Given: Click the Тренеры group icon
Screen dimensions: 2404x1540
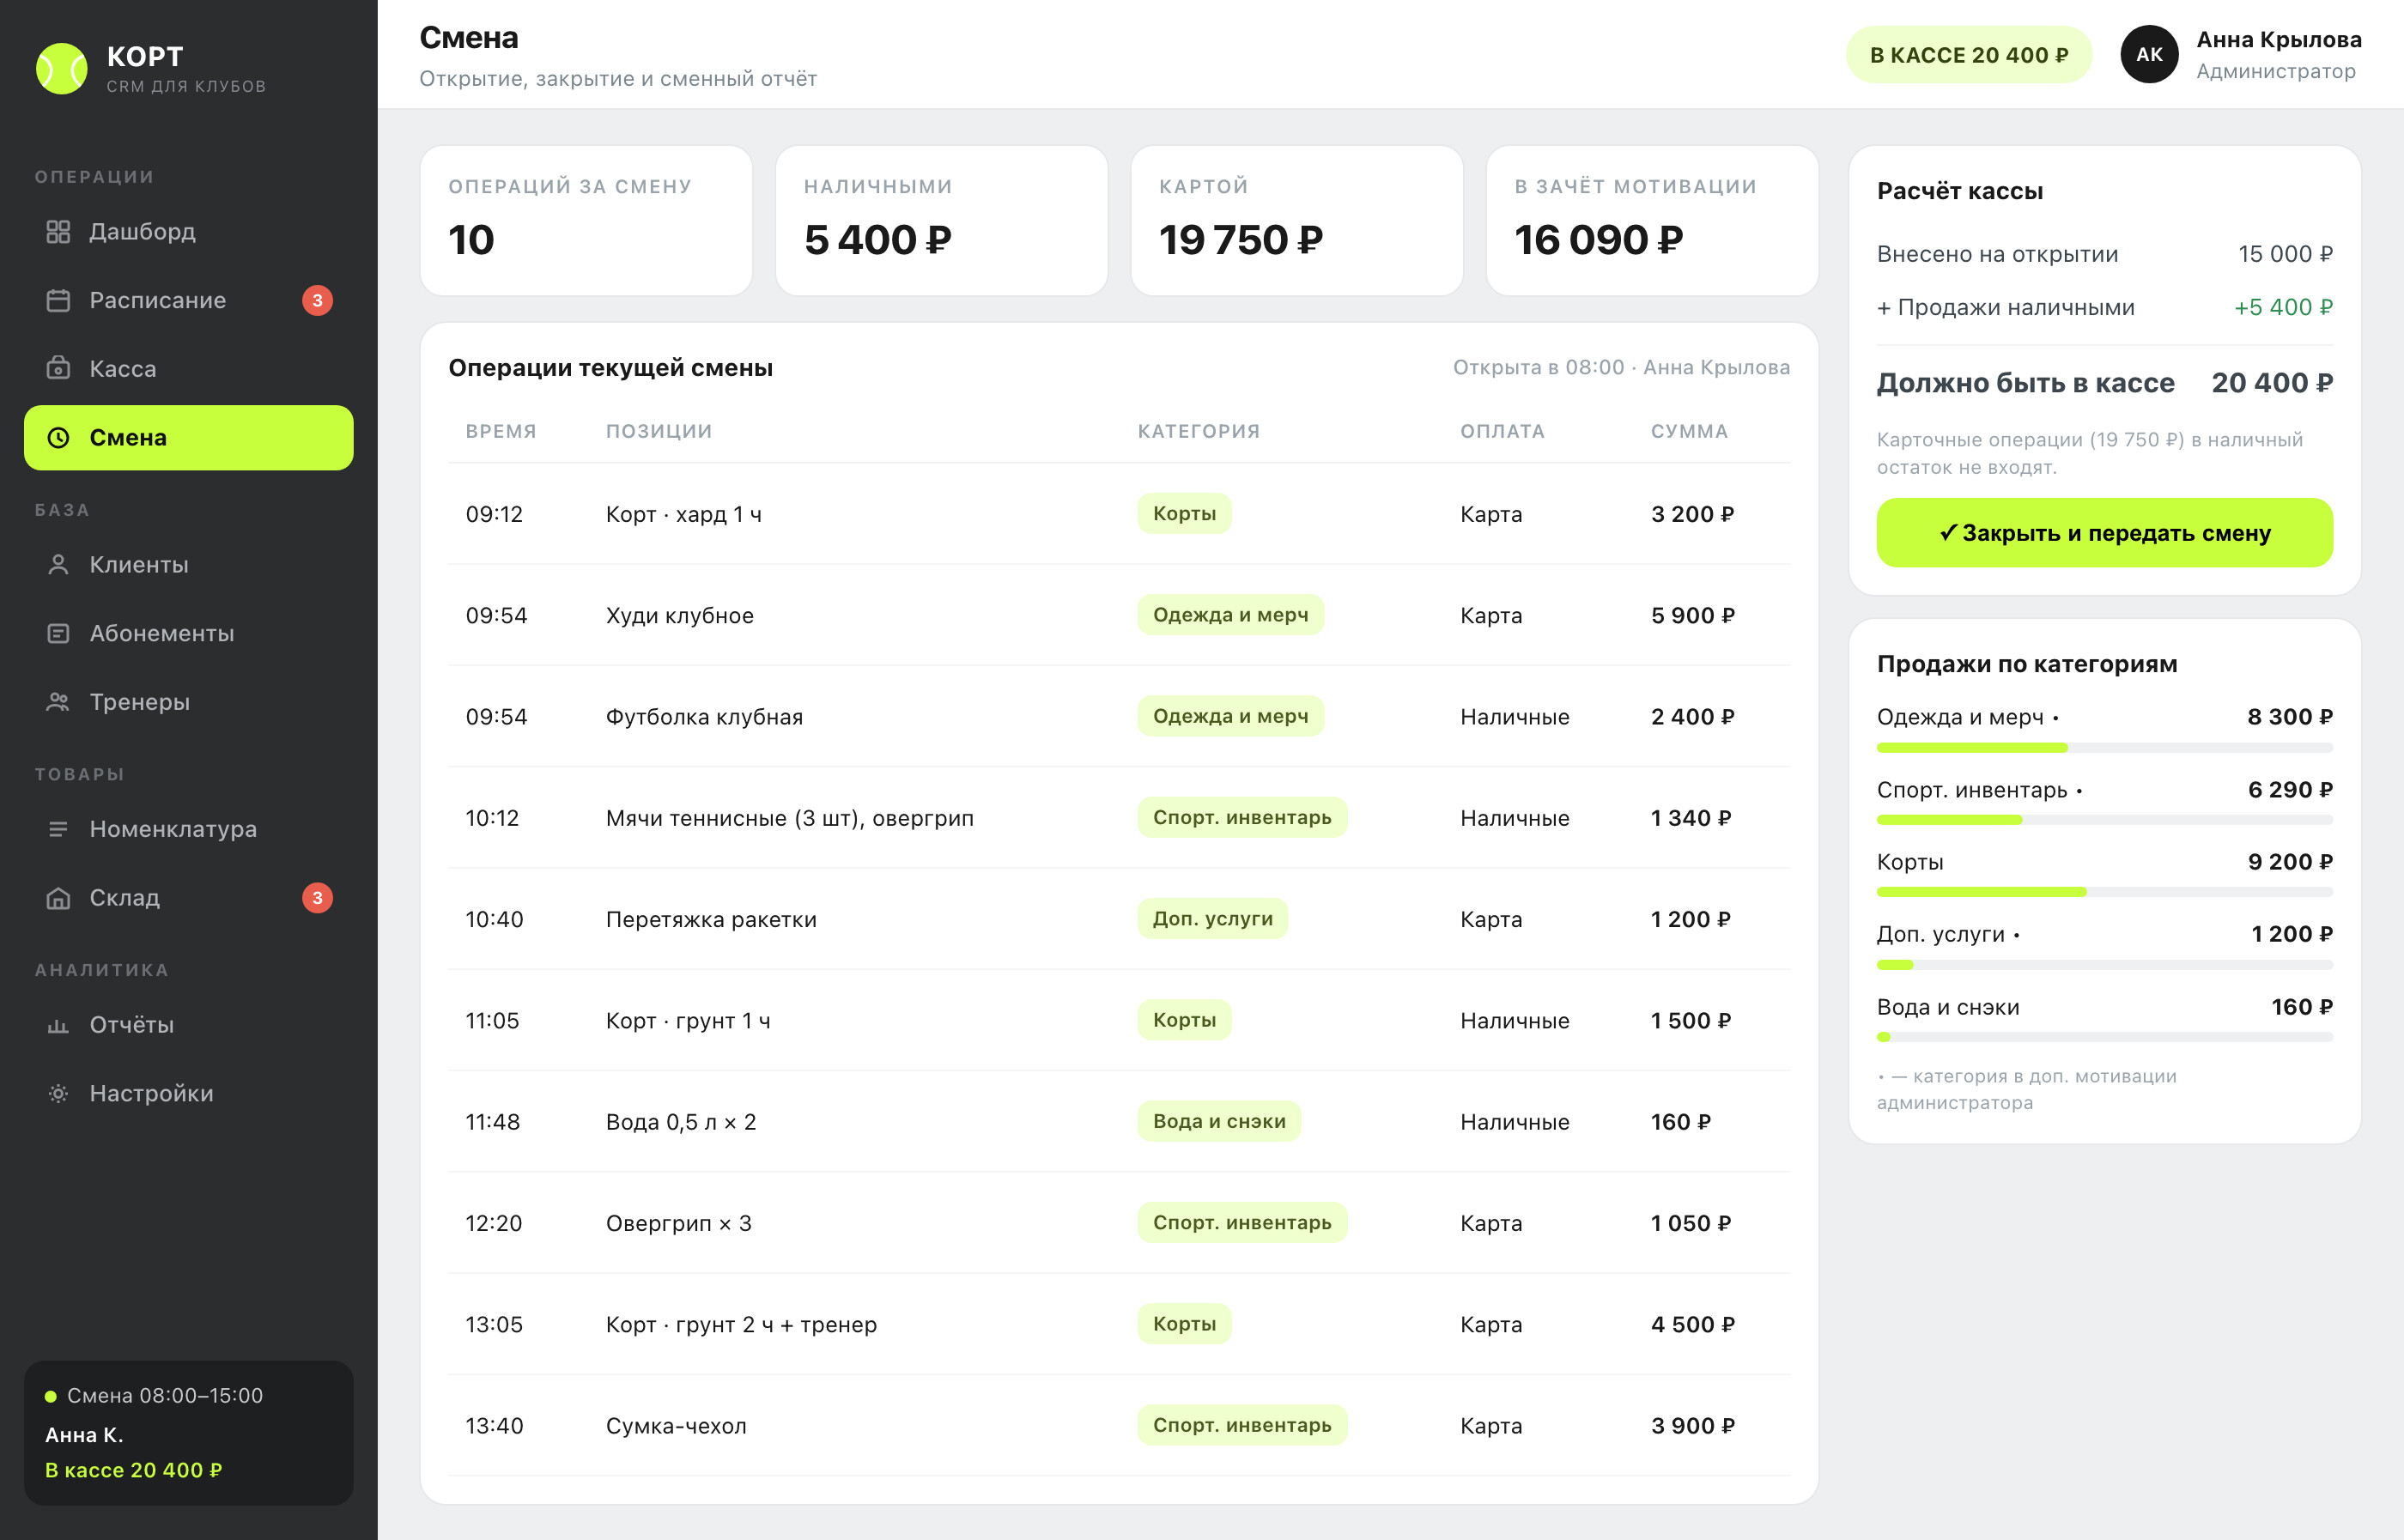Looking at the screenshot, I should 58,702.
